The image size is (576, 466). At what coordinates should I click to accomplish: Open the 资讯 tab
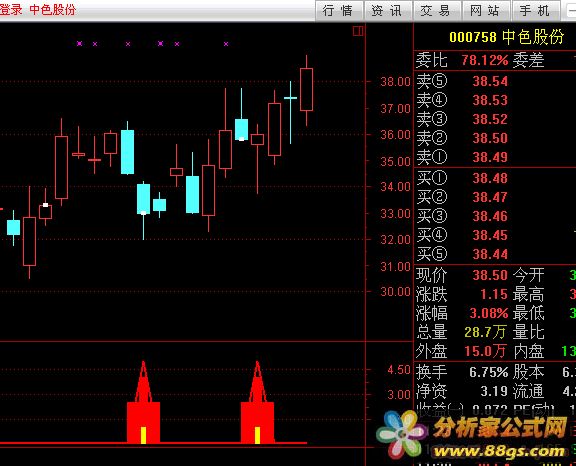coord(388,11)
